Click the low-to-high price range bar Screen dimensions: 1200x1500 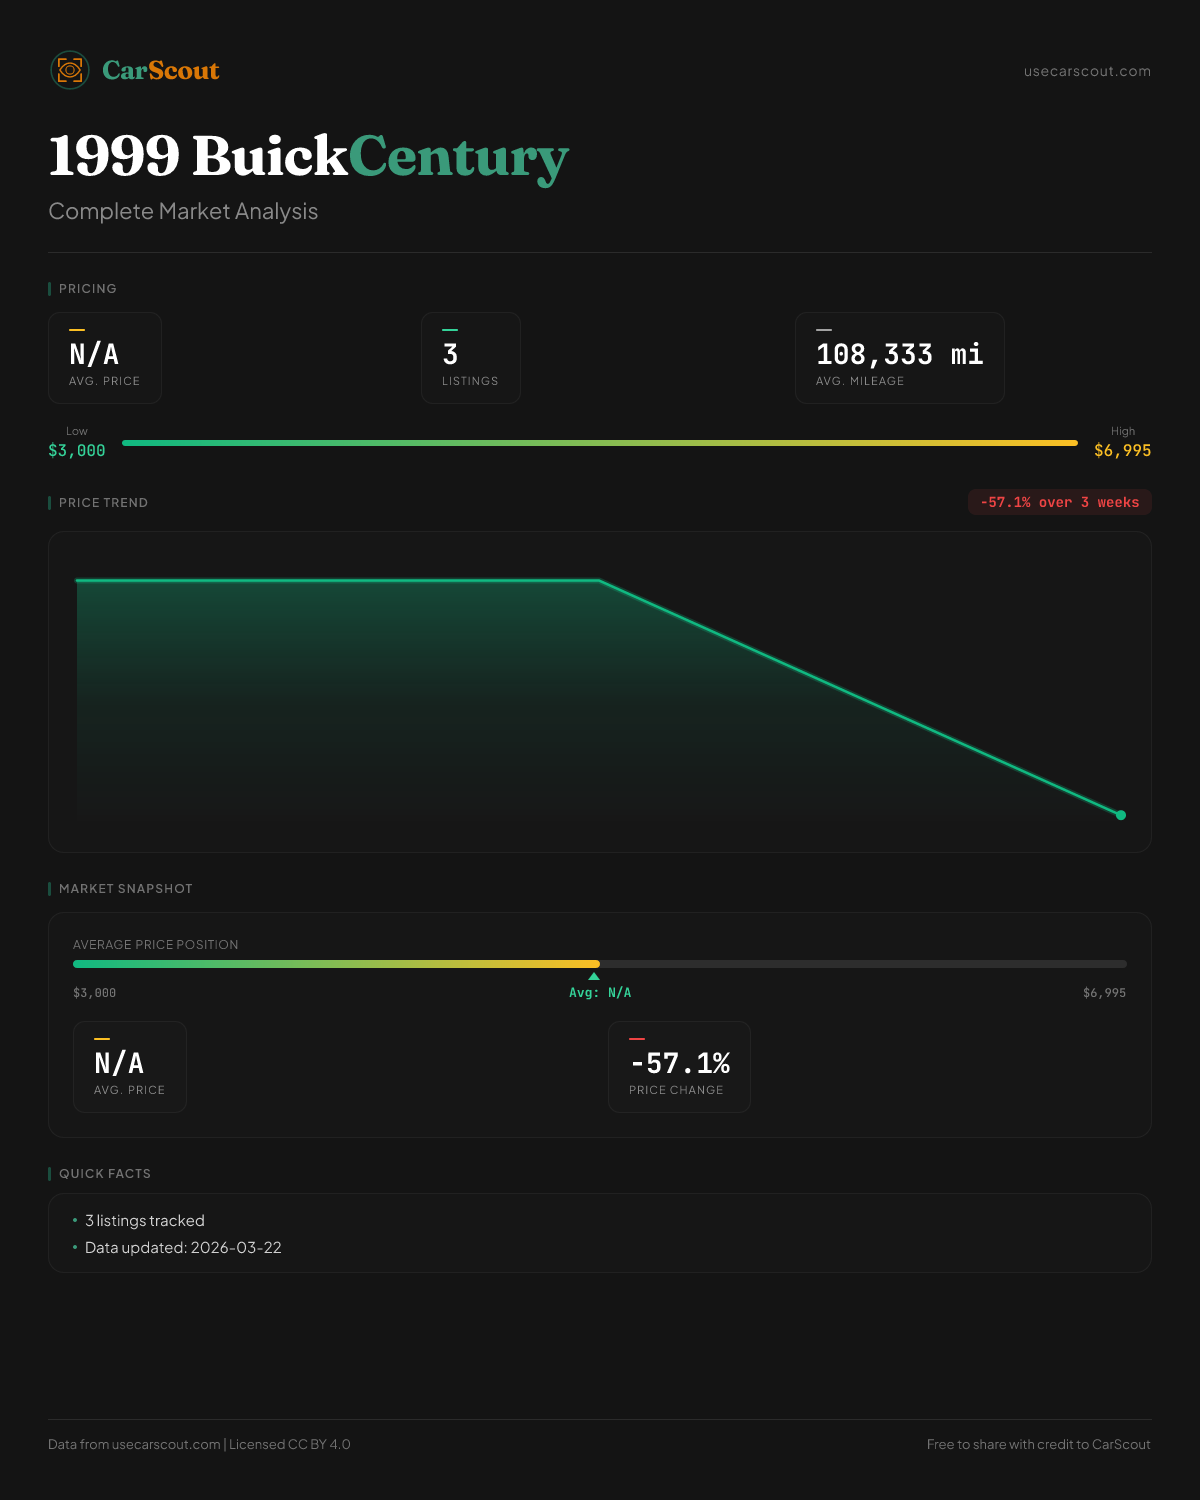pos(600,443)
